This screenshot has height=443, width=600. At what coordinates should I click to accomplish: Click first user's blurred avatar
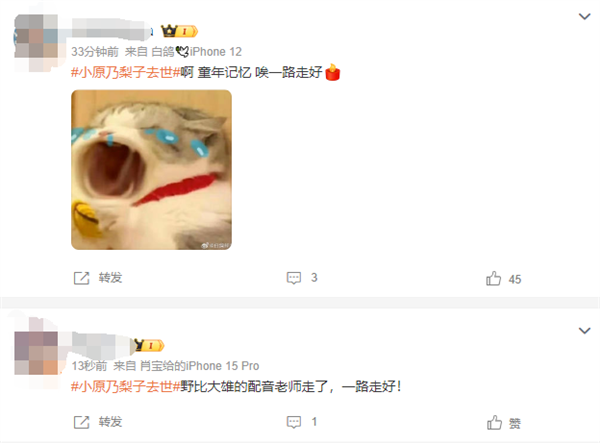click(x=36, y=41)
